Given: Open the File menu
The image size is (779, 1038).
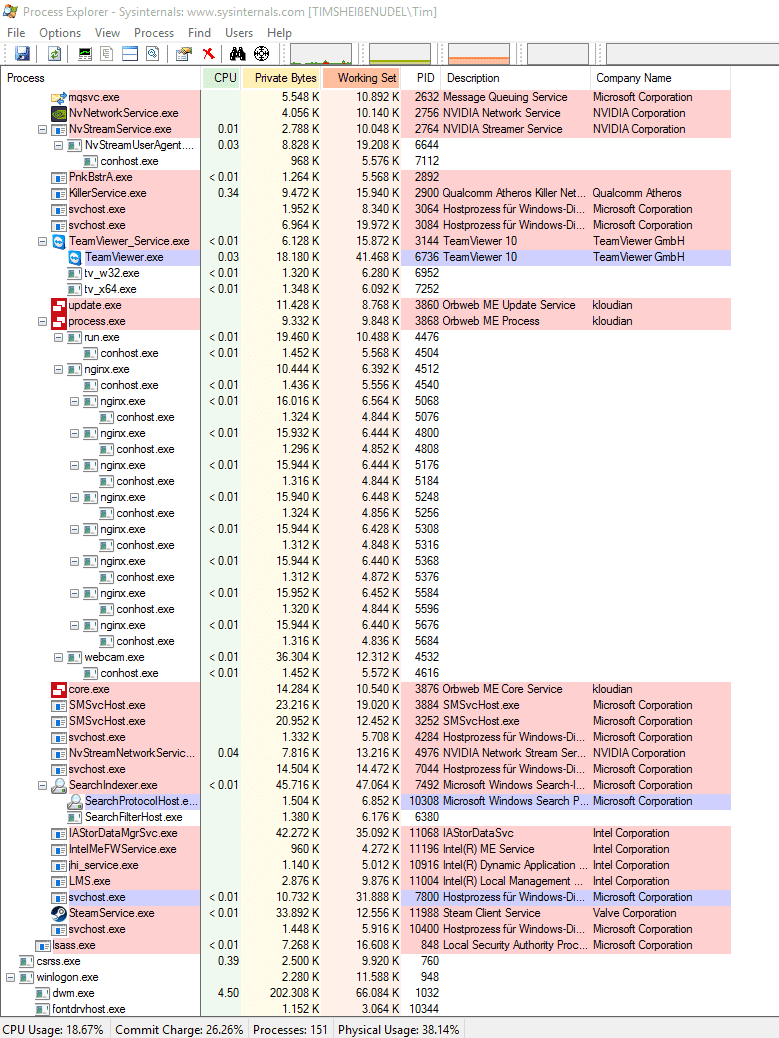Looking at the screenshot, I should coord(16,32).
